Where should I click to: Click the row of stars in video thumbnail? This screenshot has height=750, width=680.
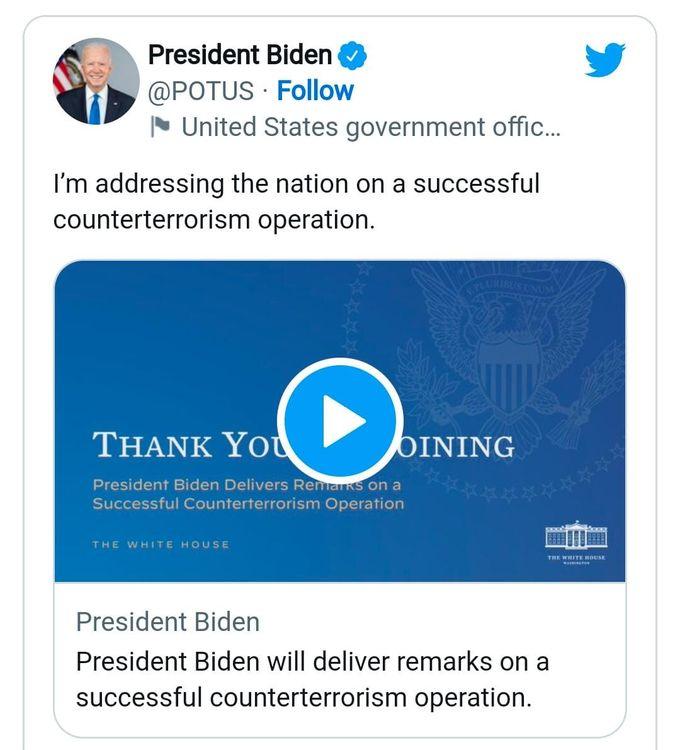click(x=520, y=490)
